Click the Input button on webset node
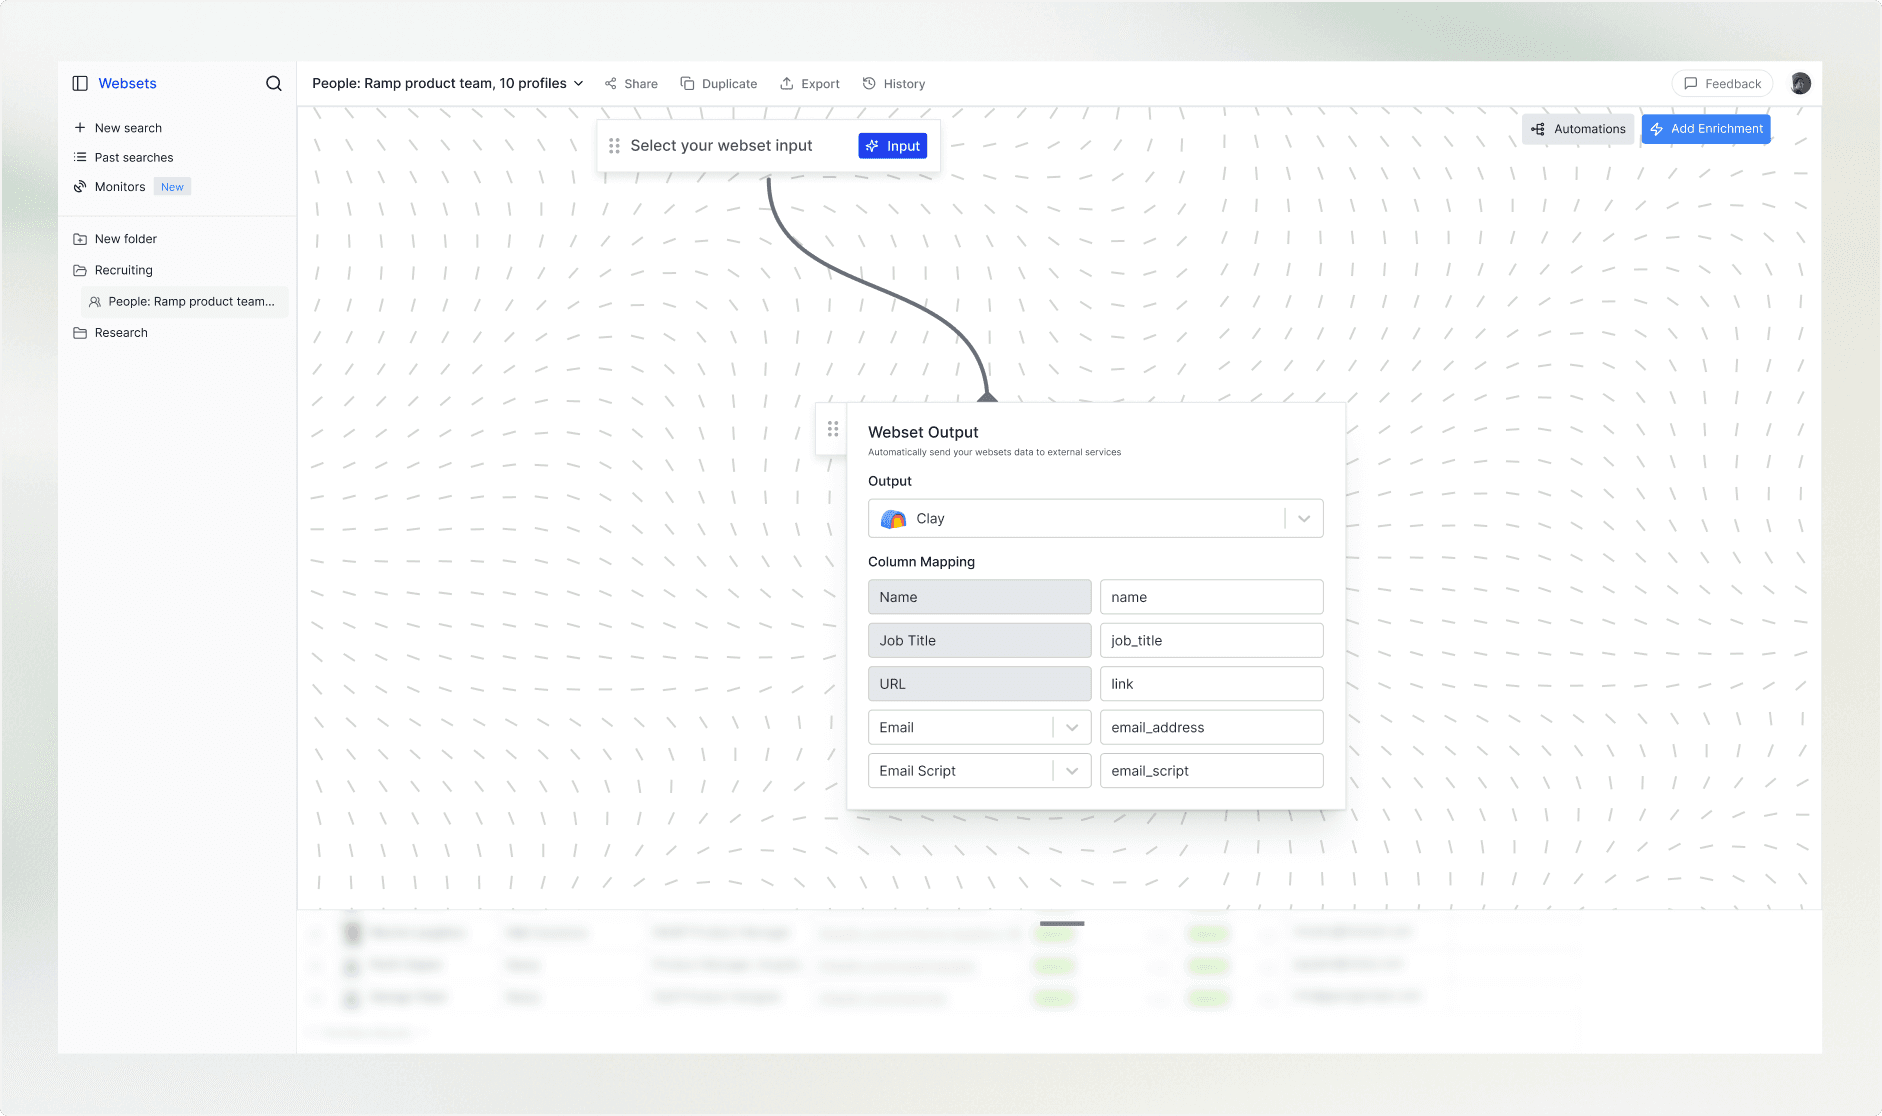This screenshot has width=1882, height=1116. click(893, 146)
